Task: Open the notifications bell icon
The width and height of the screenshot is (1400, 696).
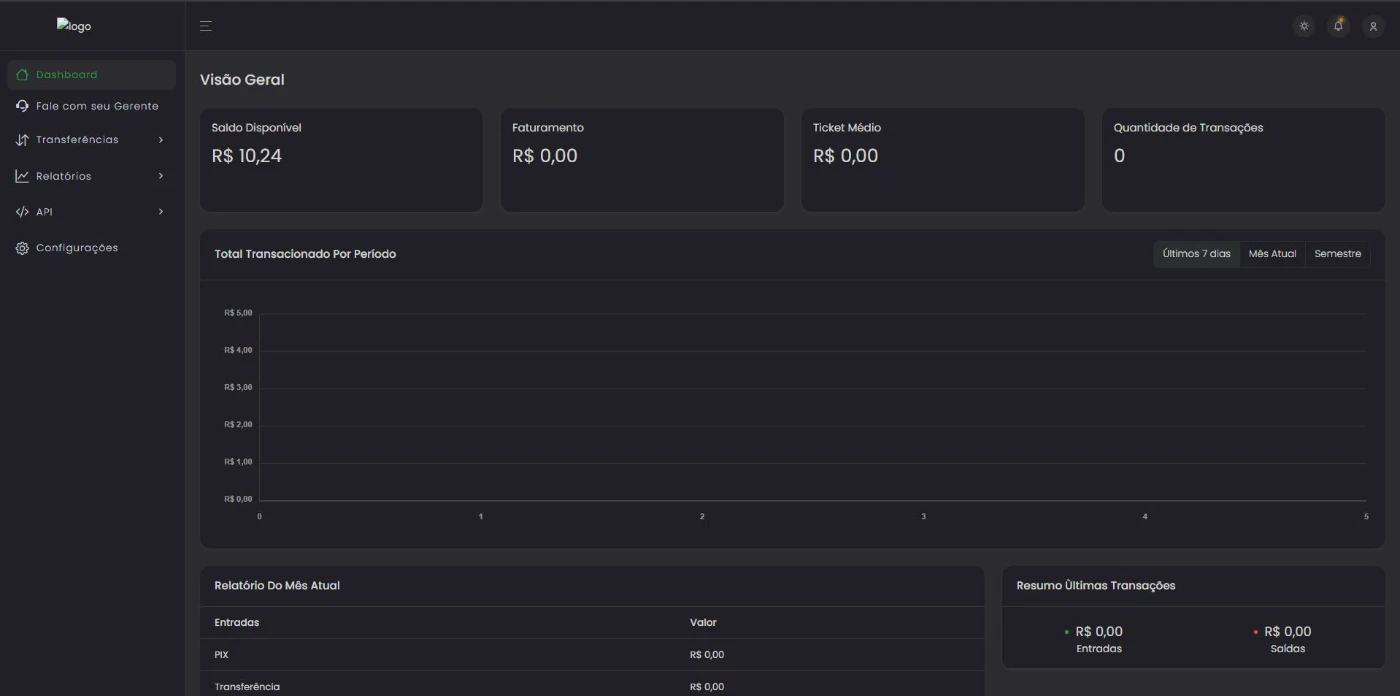Action: coord(1338,26)
